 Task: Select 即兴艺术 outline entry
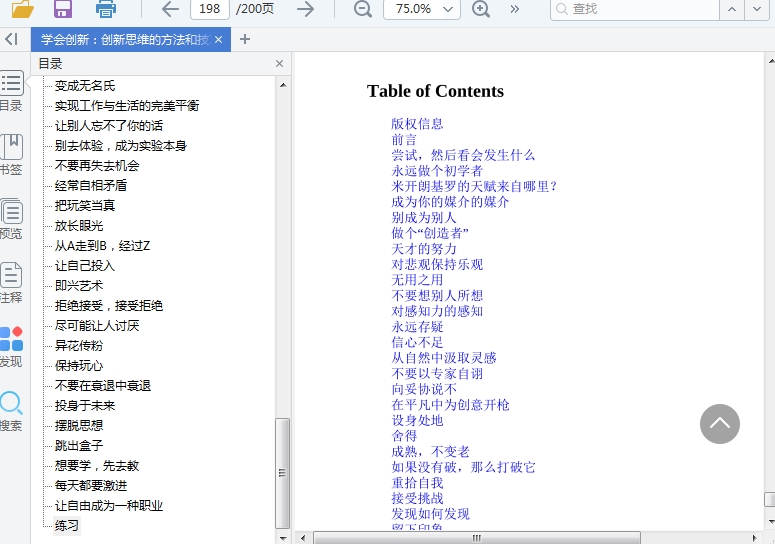(x=79, y=286)
